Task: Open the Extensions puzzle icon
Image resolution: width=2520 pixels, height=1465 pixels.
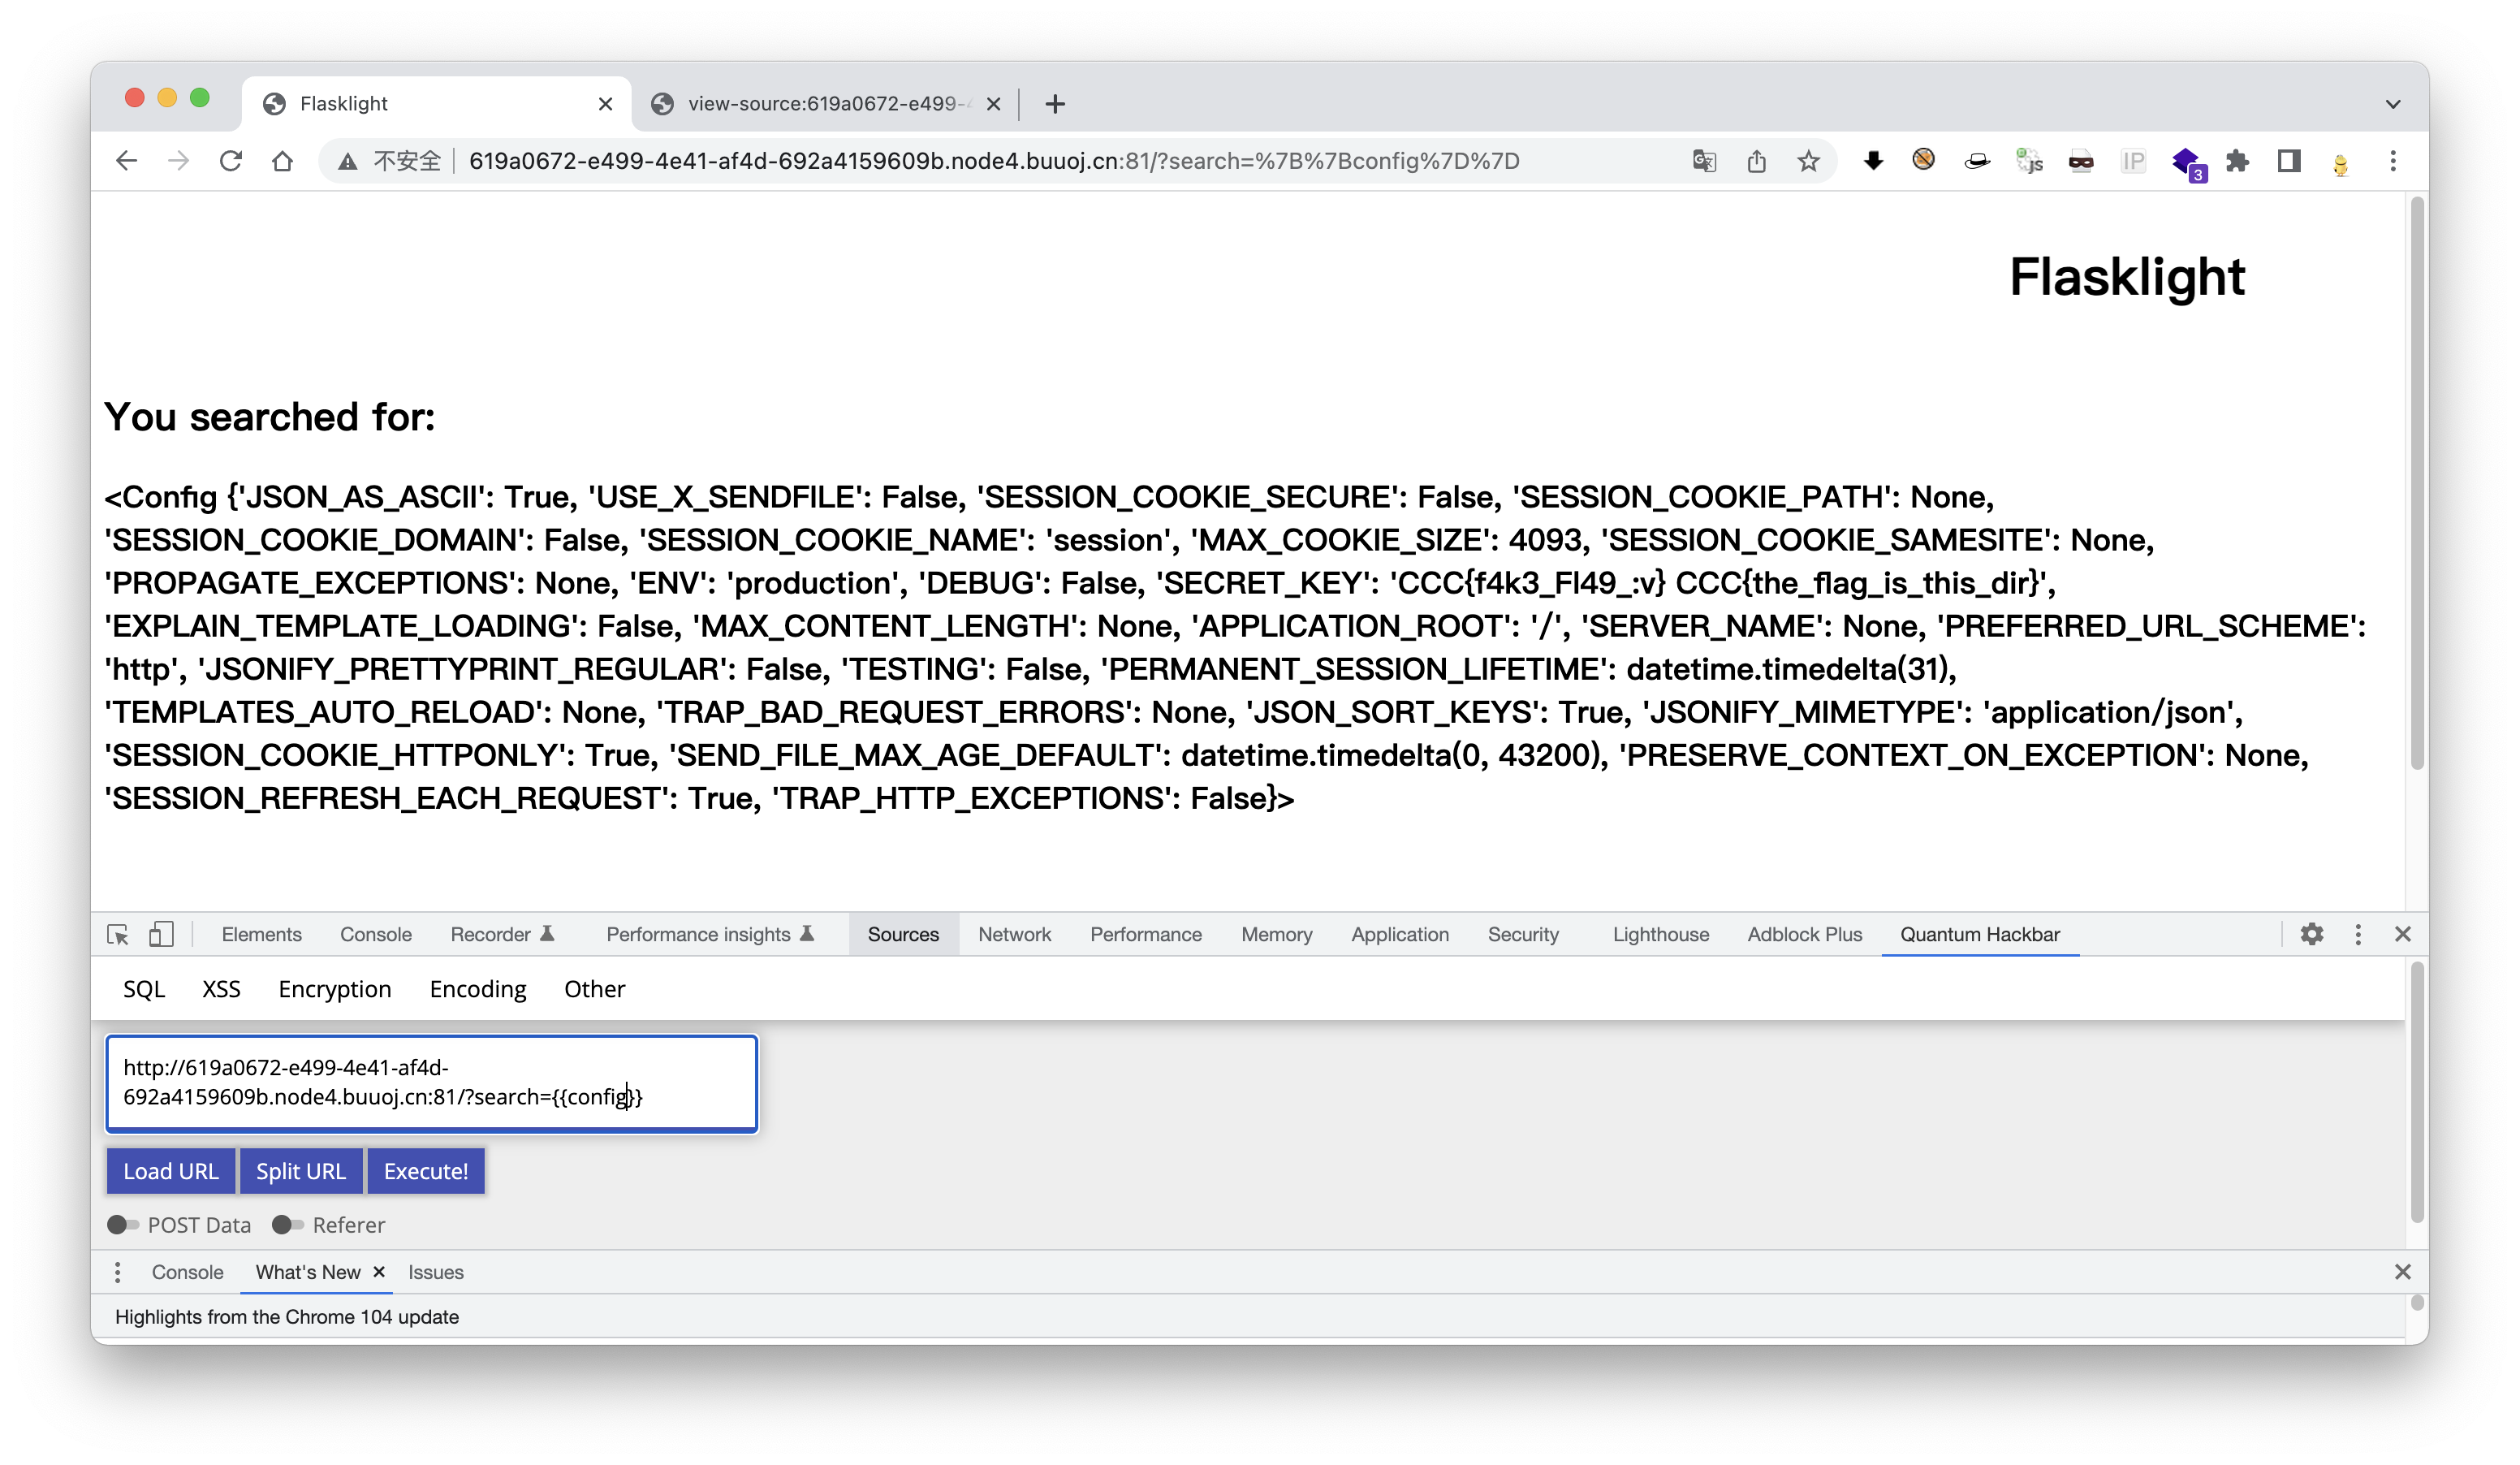Action: click(2237, 161)
